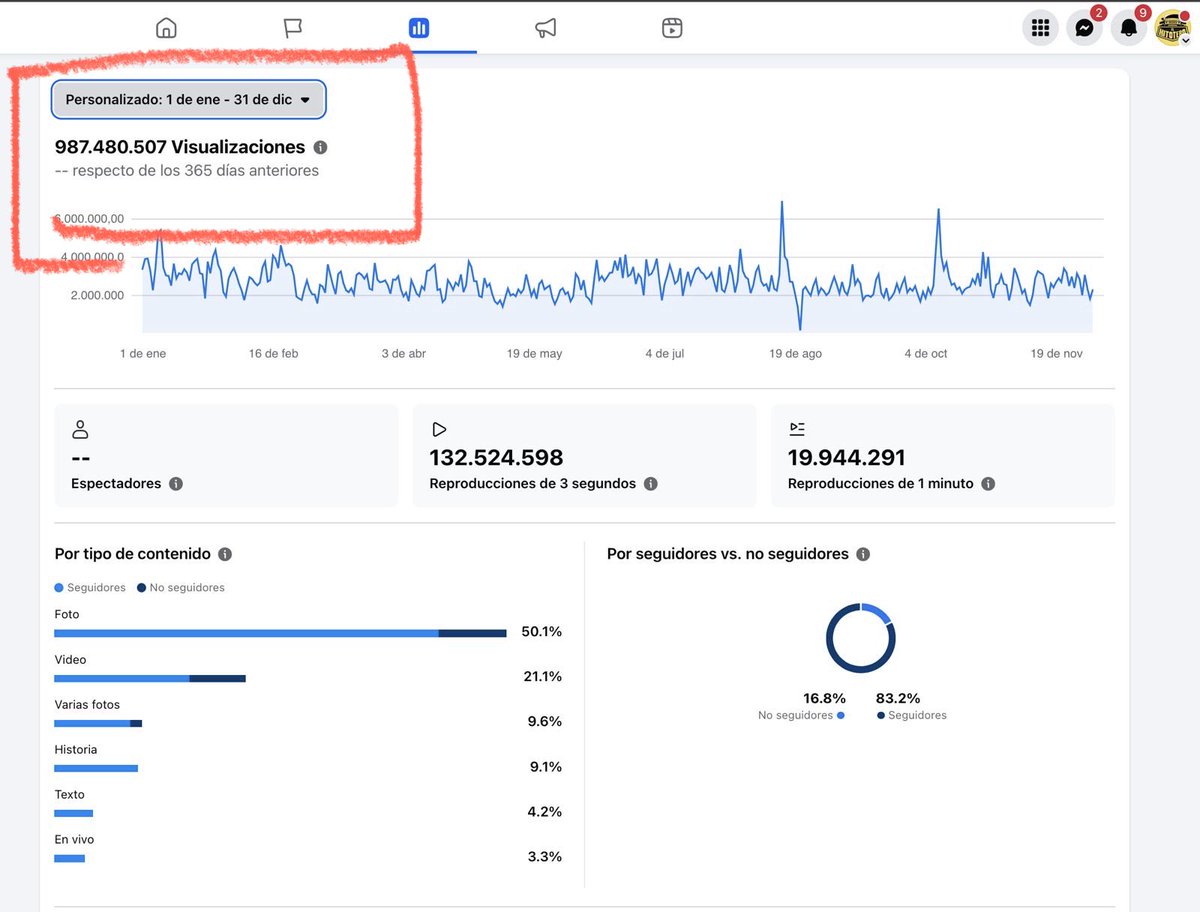1200x912 pixels.
Task: Toggle No seguidores legend in content type chart
Action: pos(181,588)
